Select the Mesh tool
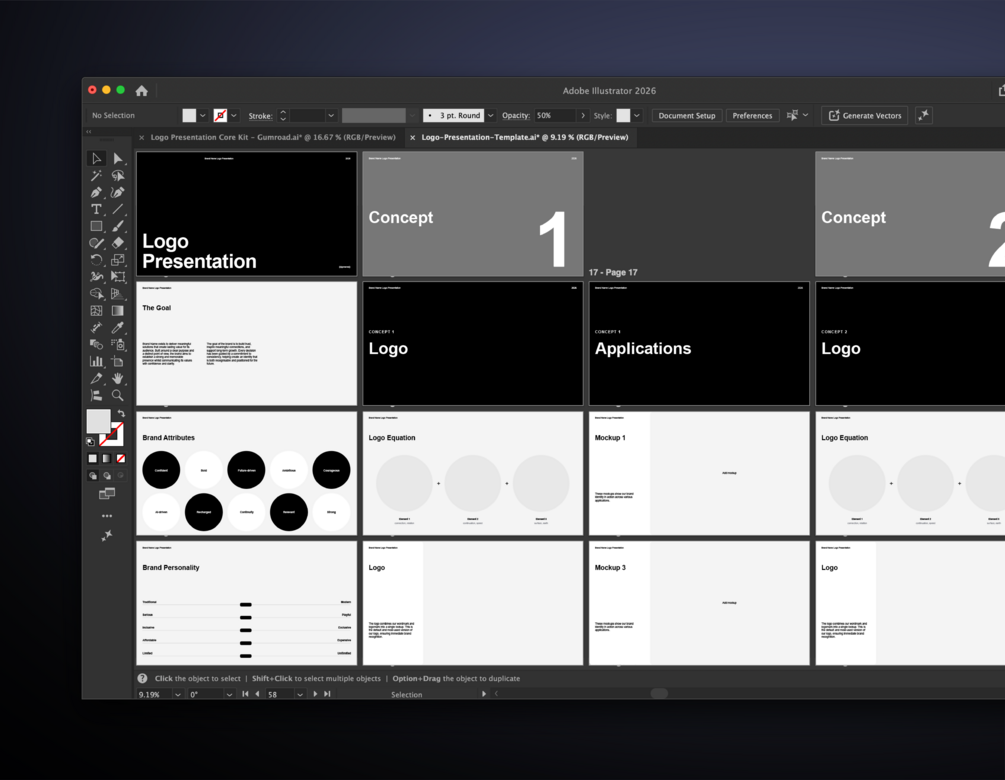The height and width of the screenshot is (780, 1005). [x=96, y=311]
